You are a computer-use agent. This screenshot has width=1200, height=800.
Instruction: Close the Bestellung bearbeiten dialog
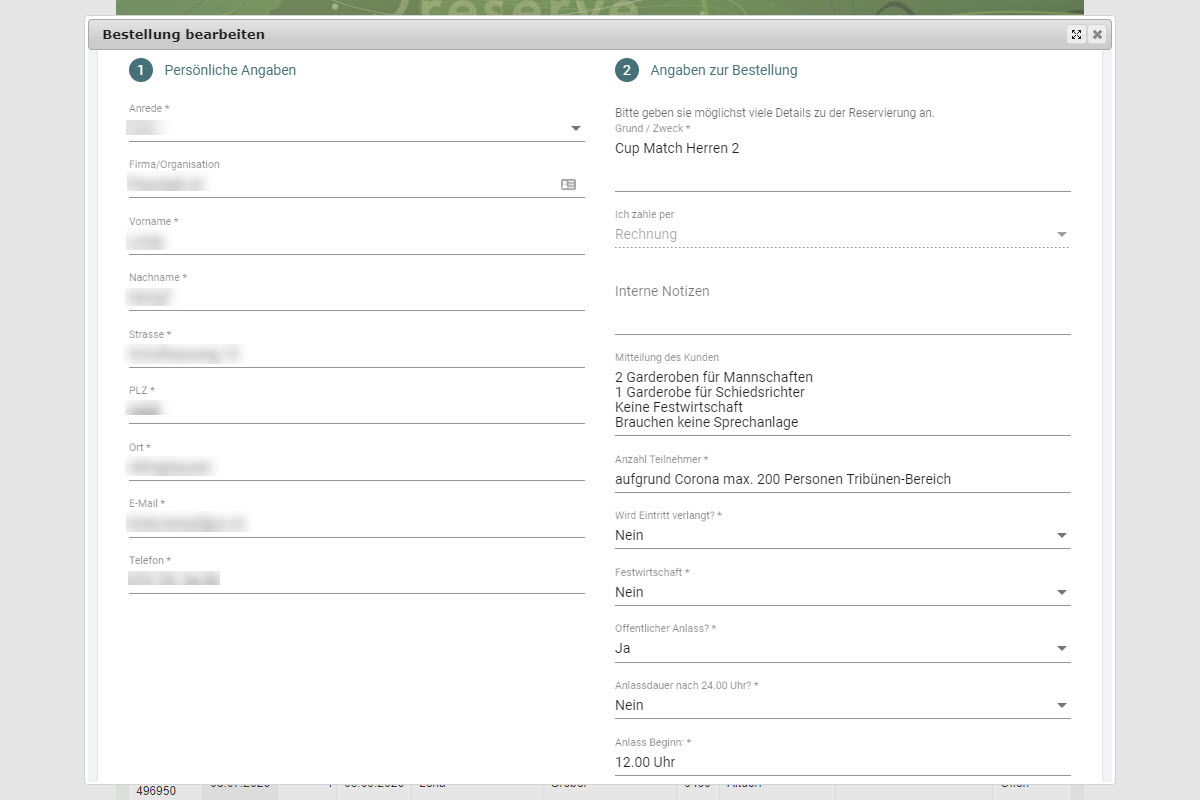(1097, 35)
